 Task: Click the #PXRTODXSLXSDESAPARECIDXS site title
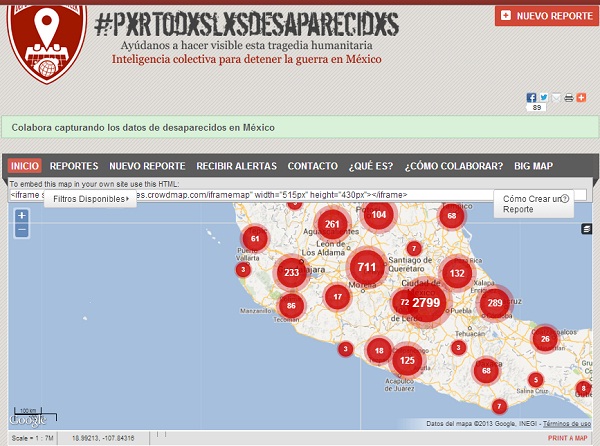[x=246, y=24]
